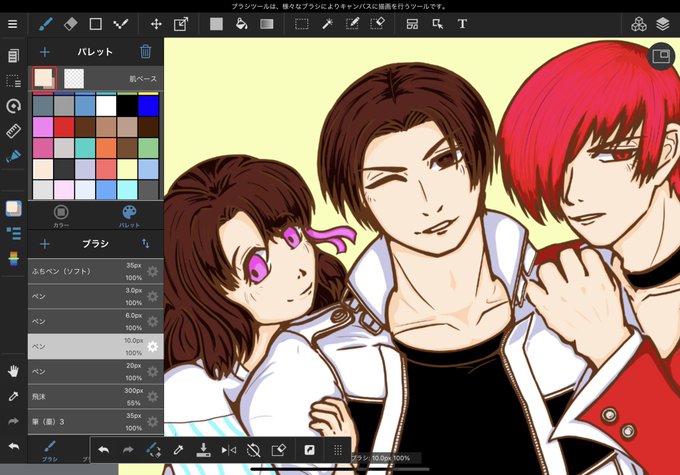Click the brush sort arrows icon

[x=145, y=244]
